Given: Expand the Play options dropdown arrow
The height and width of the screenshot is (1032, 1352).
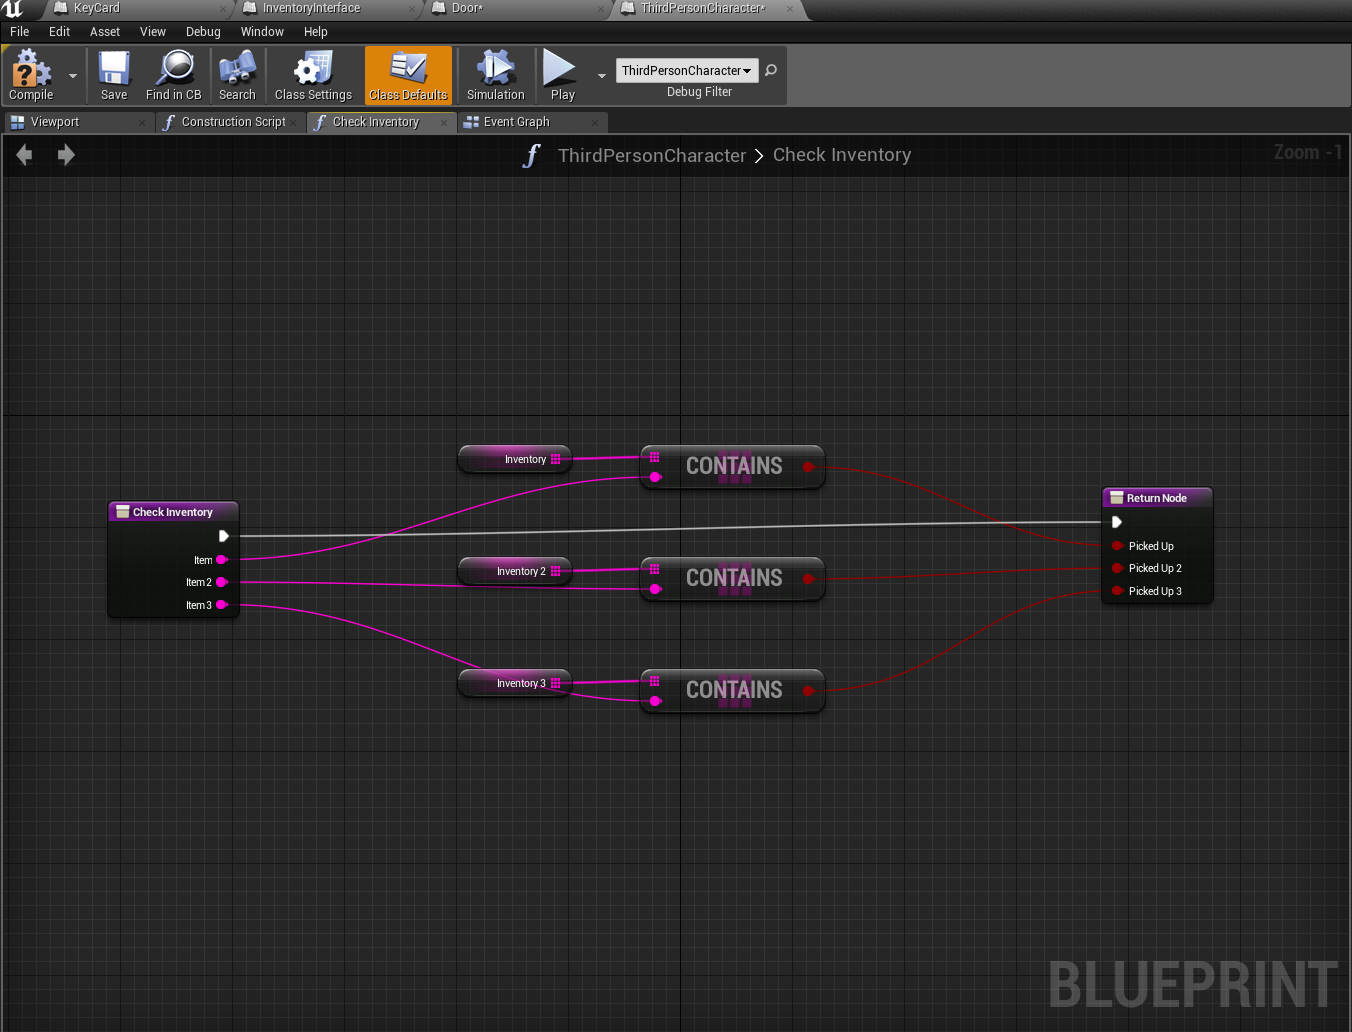Looking at the screenshot, I should click(x=602, y=76).
